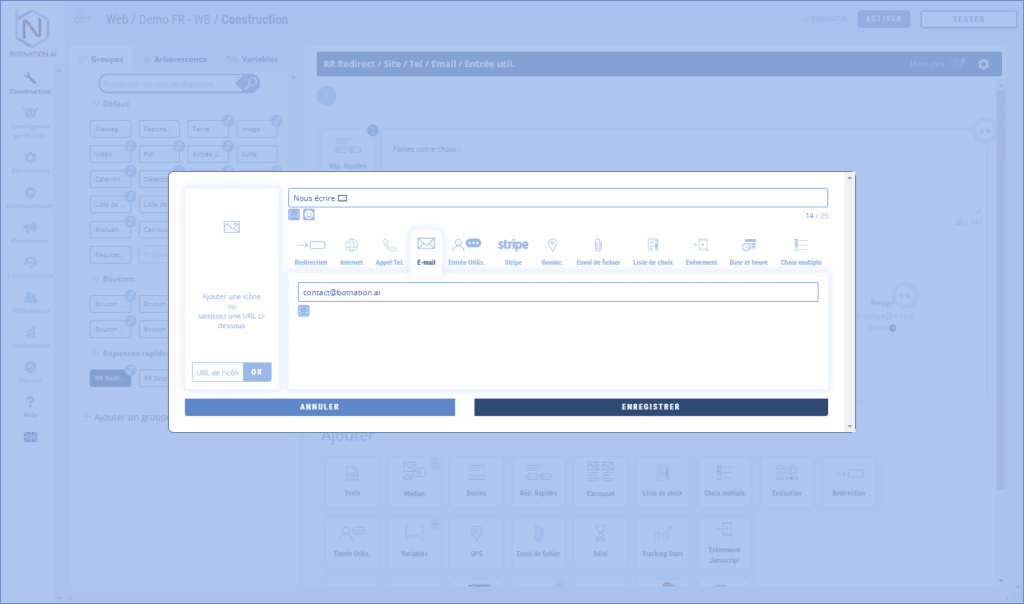Choose the Internet link option

click(x=351, y=250)
